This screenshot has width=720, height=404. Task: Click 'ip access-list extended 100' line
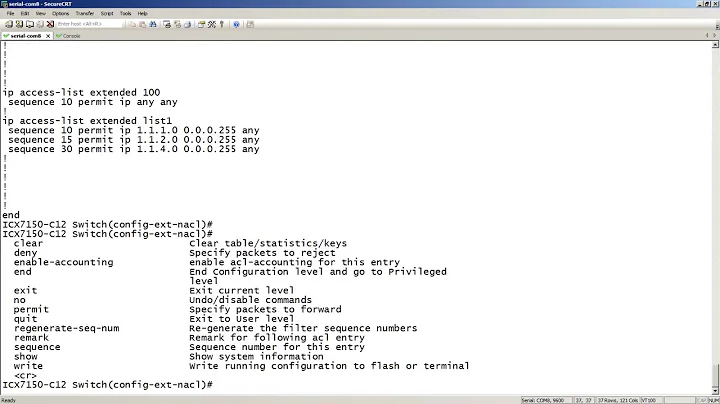pos(81,92)
